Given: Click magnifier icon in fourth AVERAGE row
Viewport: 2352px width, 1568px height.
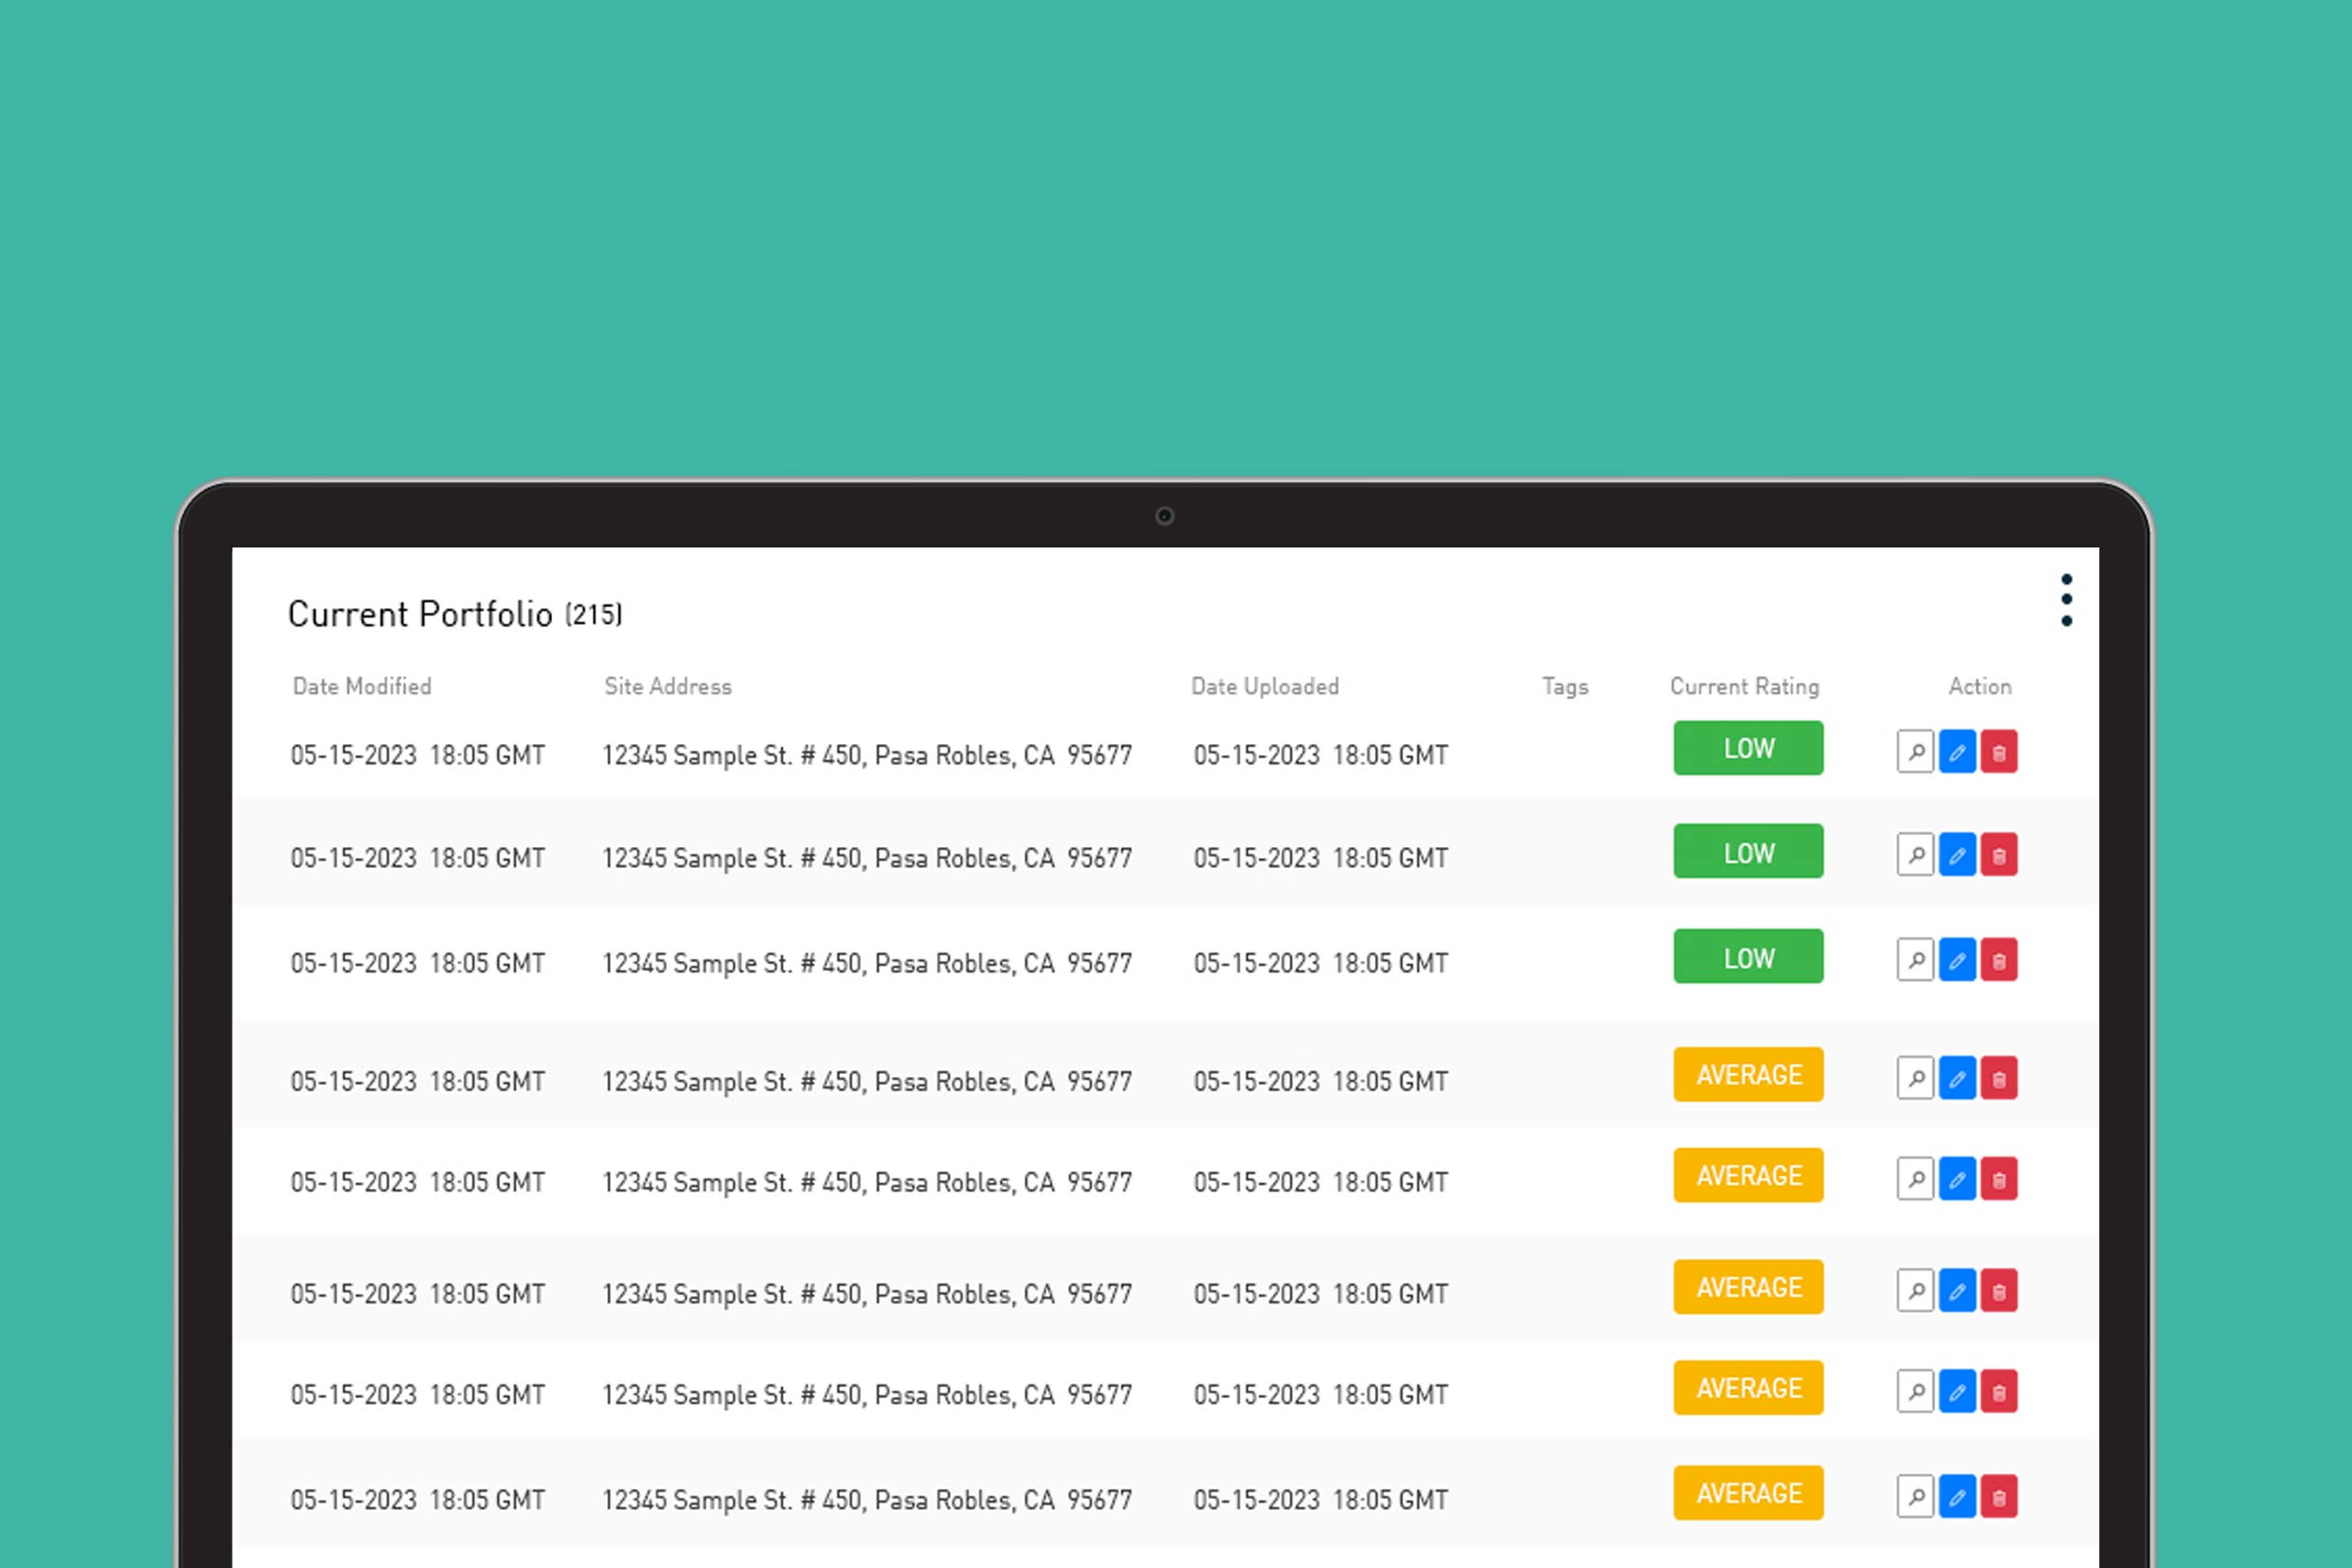Looking at the screenshot, I should (x=1915, y=1391).
